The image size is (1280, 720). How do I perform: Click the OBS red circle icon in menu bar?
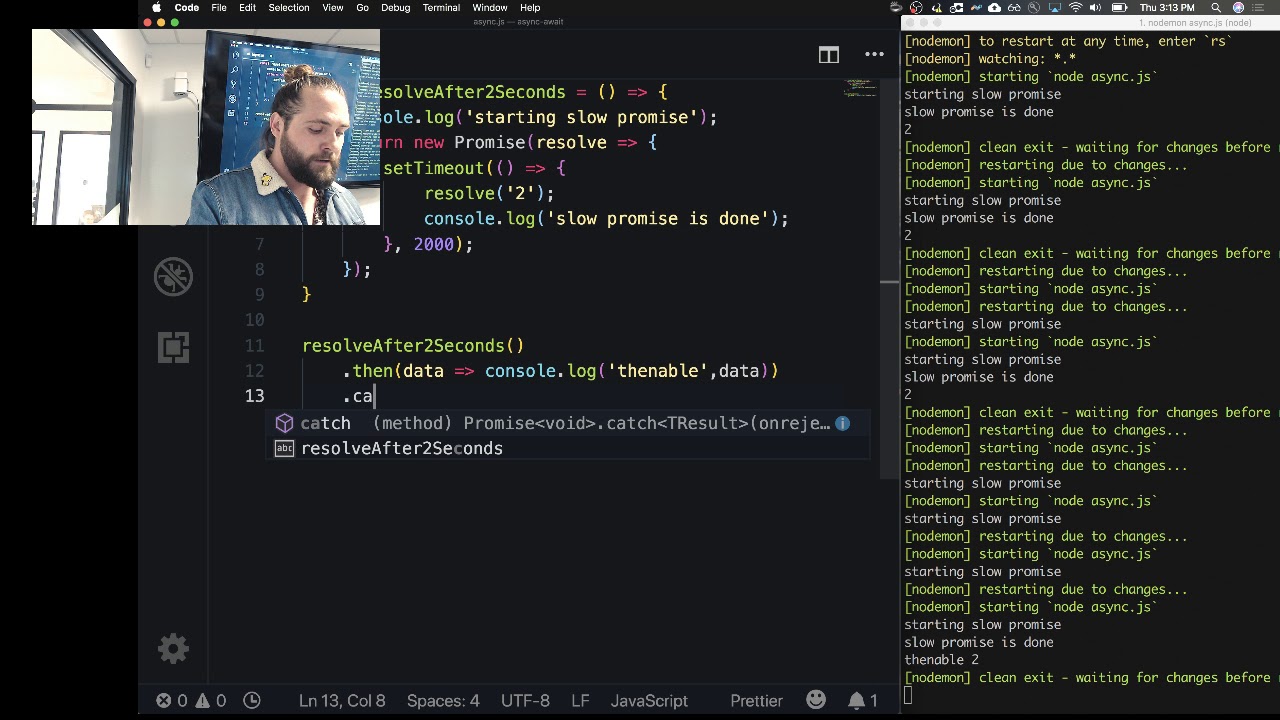[x=916, y=8]
